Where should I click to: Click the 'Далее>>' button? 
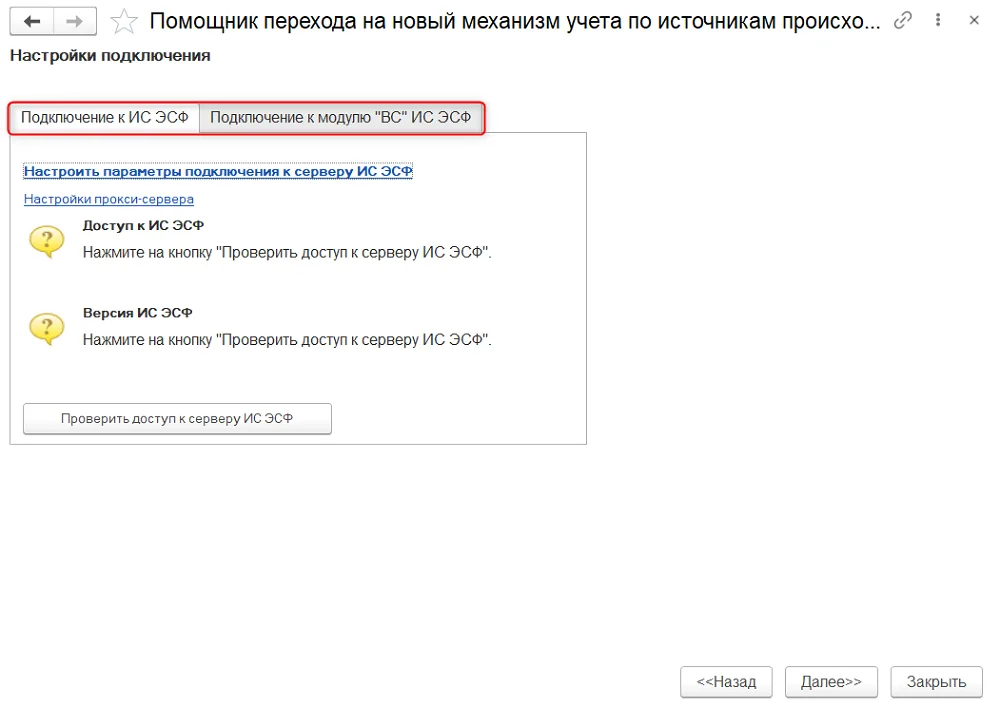click(831, 682)
